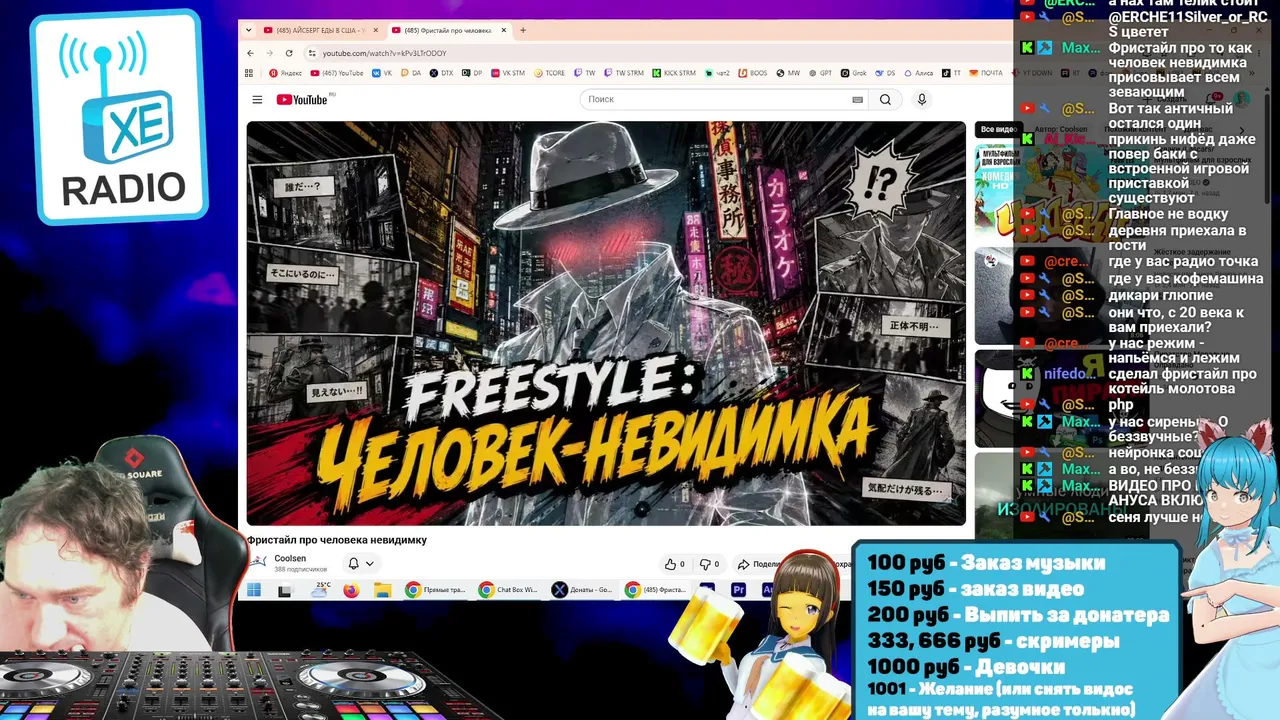Switch to the АЙСБЕРГ ЕДЫ В США tab

(x=320, y=30)
